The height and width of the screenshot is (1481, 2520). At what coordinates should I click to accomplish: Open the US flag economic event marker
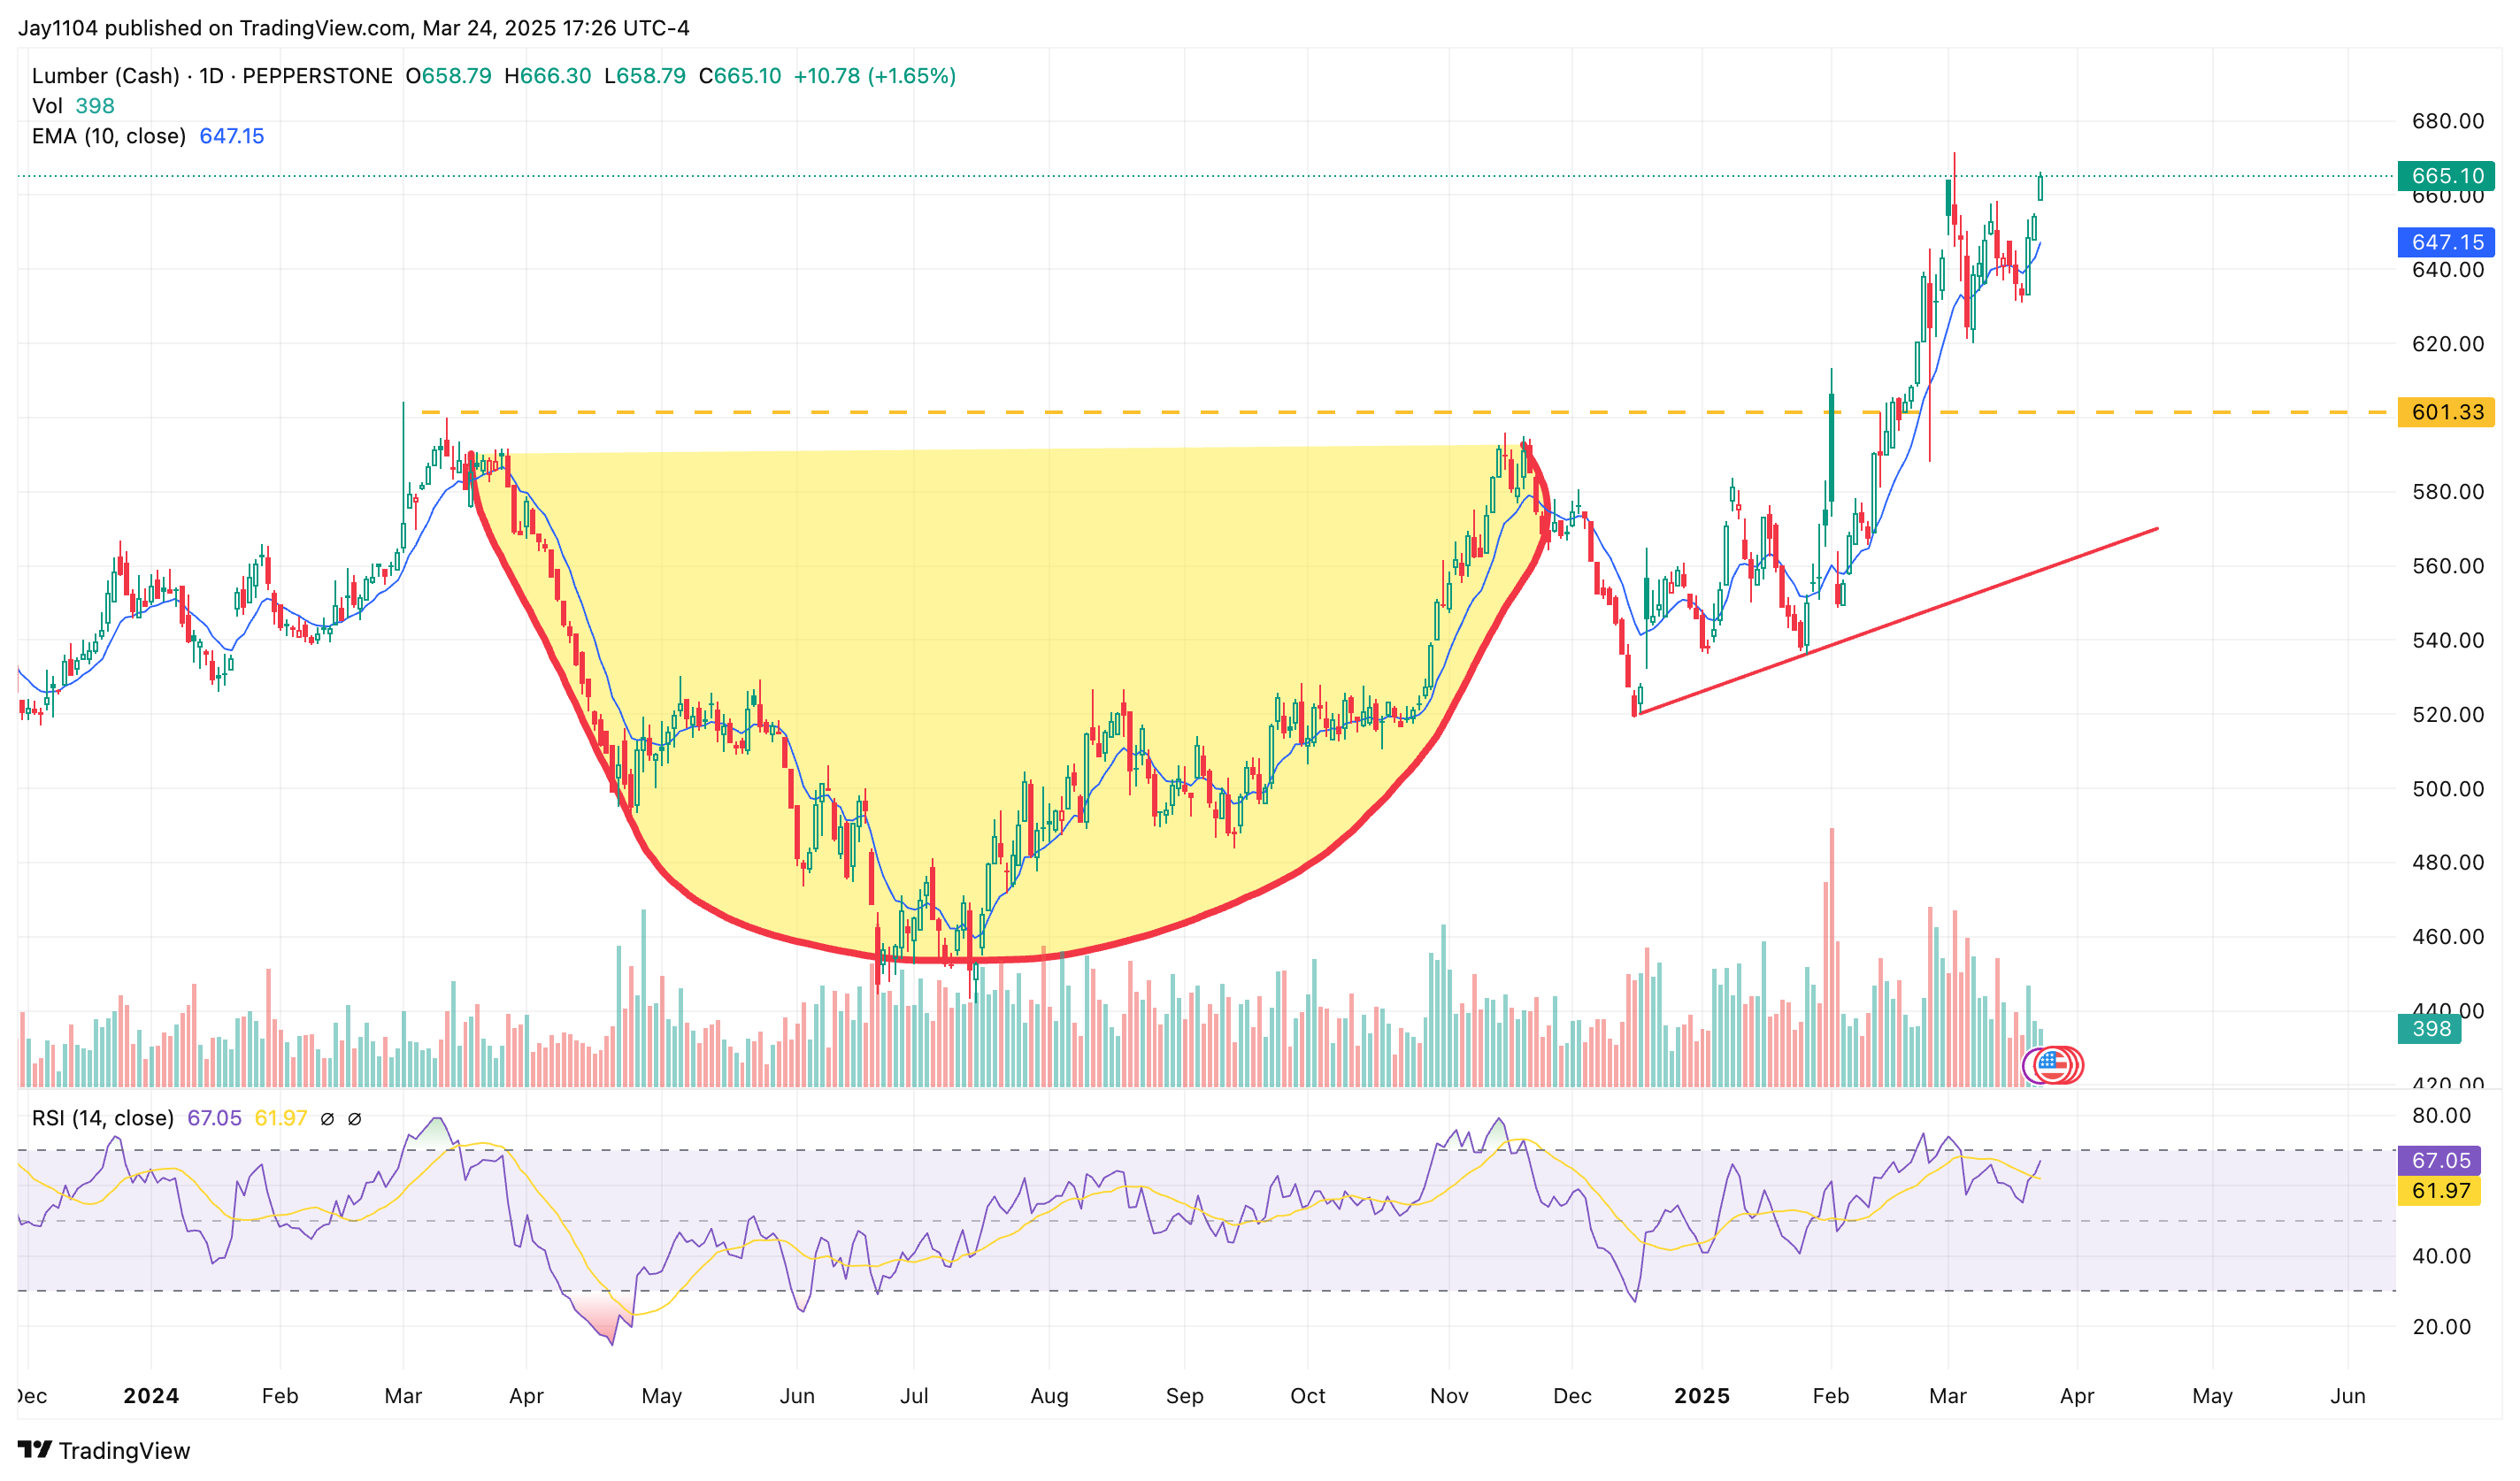click(2054, 1065)
